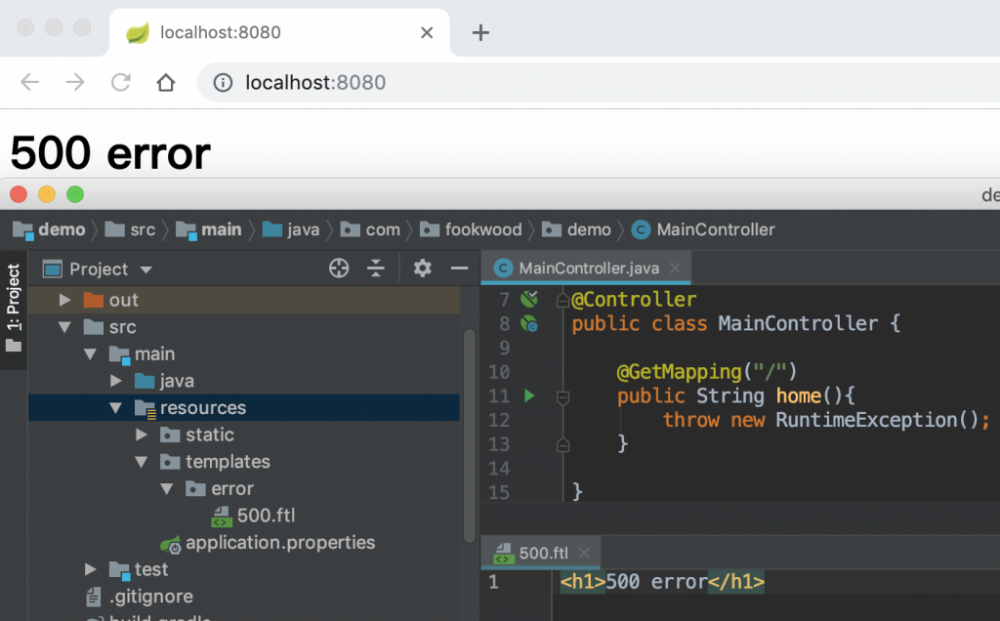Image resolution: width=1000 pixels, height=621 pixels.
Task: Fold the home() method at line 11
Action: 562,397
